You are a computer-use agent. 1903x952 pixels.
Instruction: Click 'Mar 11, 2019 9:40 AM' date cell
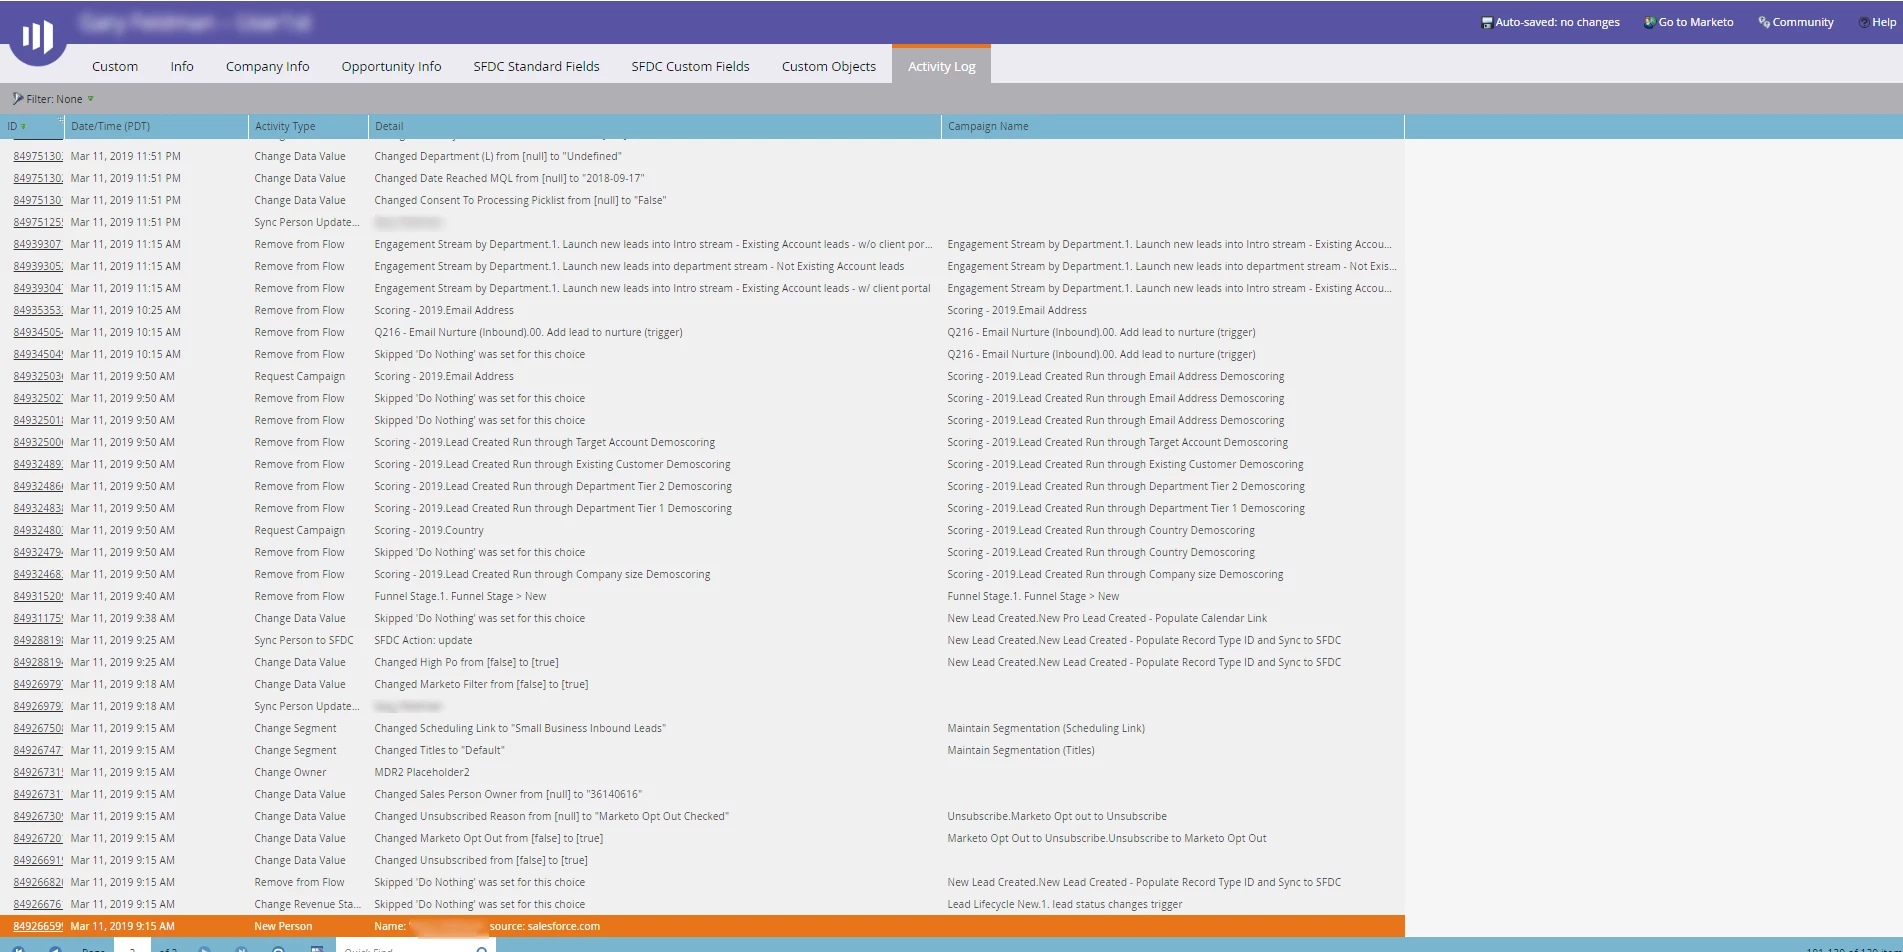coord(123,596)
